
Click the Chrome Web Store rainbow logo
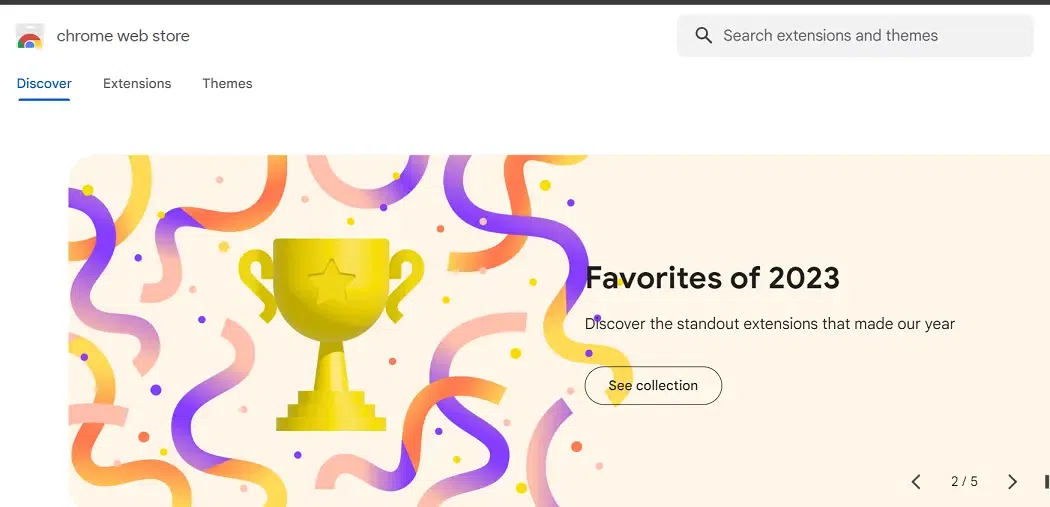point(30,37)
